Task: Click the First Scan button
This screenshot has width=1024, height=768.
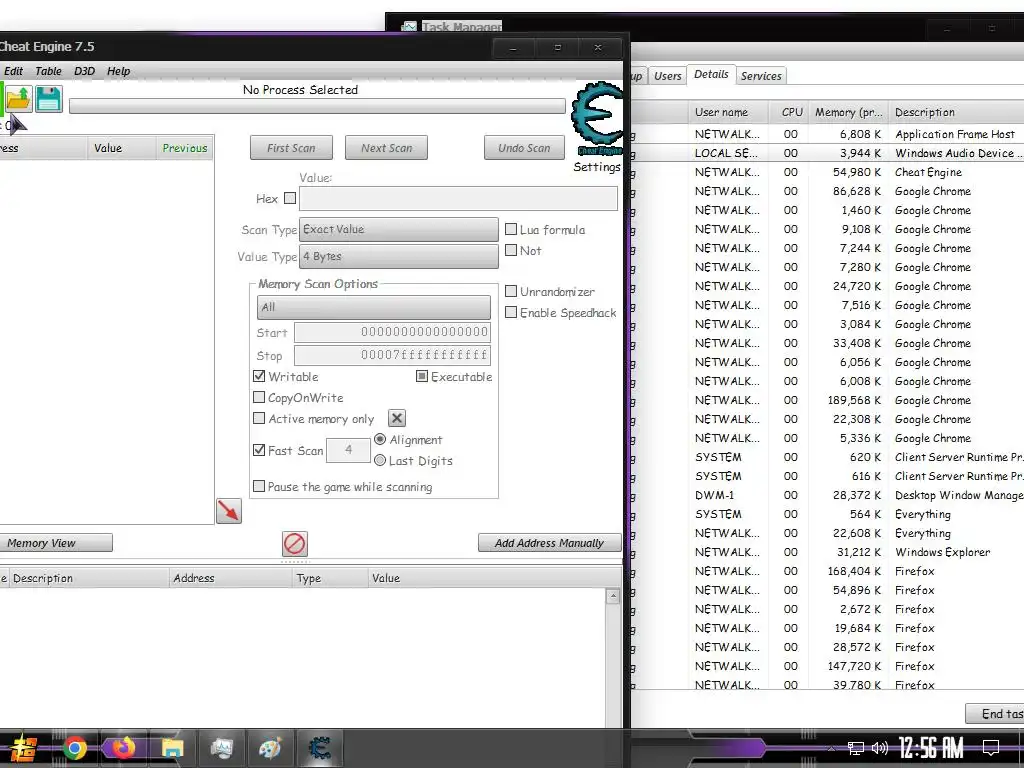Action: 291,148
